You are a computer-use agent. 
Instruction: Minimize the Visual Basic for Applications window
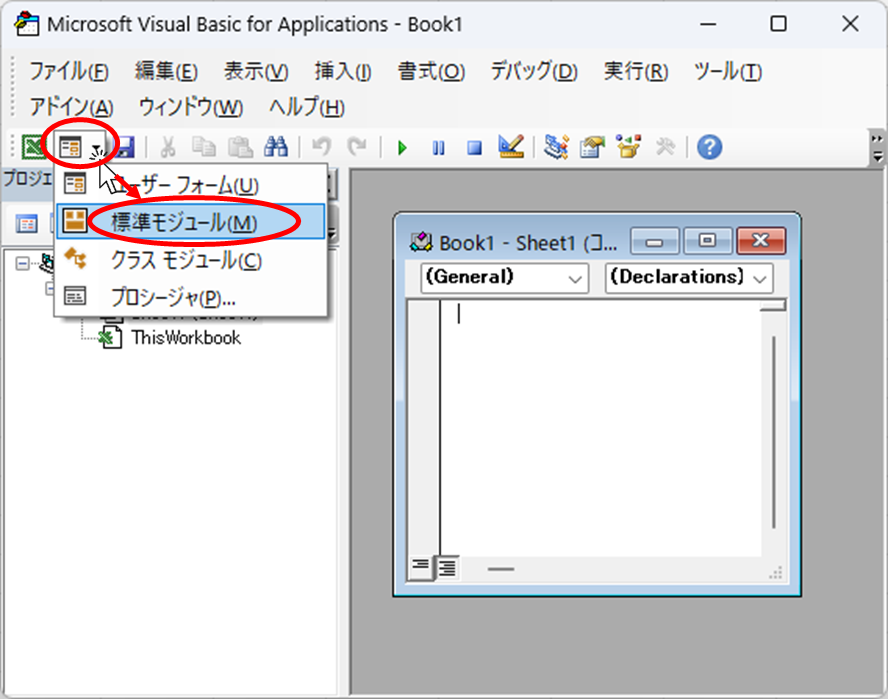point(708,24)
